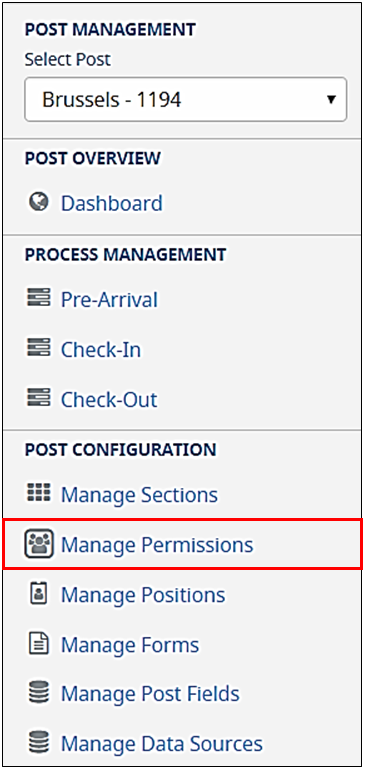
Task: Select the Check-Out text link
Action: [x=109, y=399]
